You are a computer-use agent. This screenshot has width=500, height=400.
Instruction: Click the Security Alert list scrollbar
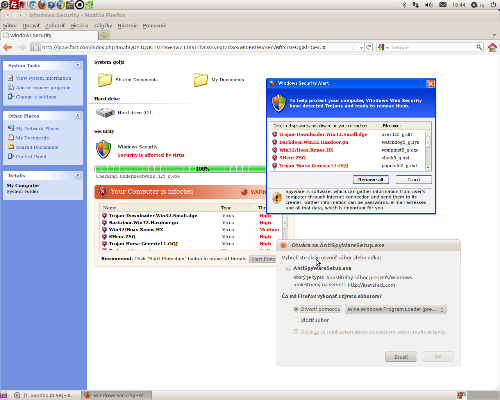pos(428,150)
